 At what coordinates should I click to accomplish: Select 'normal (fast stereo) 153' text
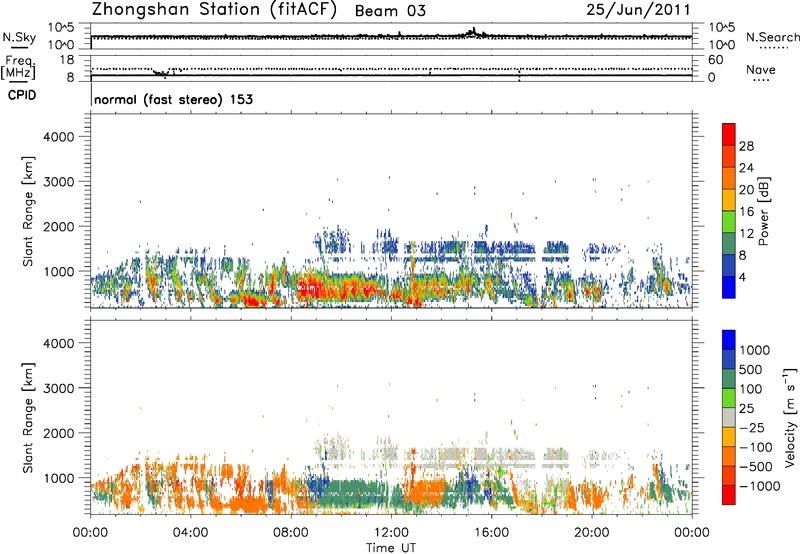point(173,99)
